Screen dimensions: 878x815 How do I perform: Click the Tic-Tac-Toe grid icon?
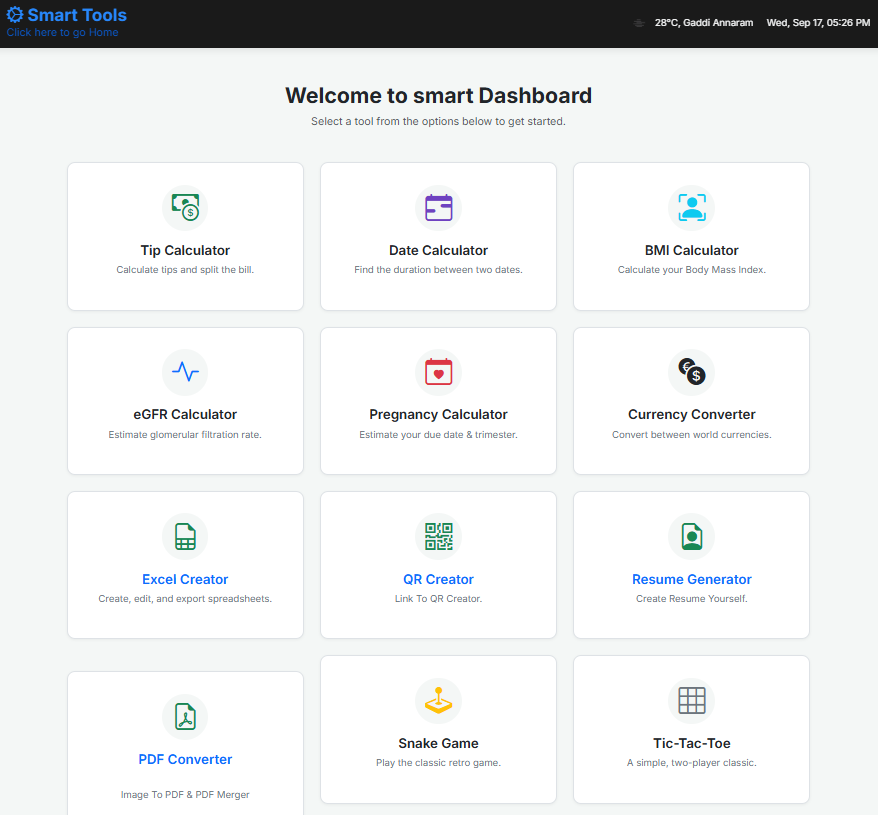pyautogui.click(x=692, y=700)
